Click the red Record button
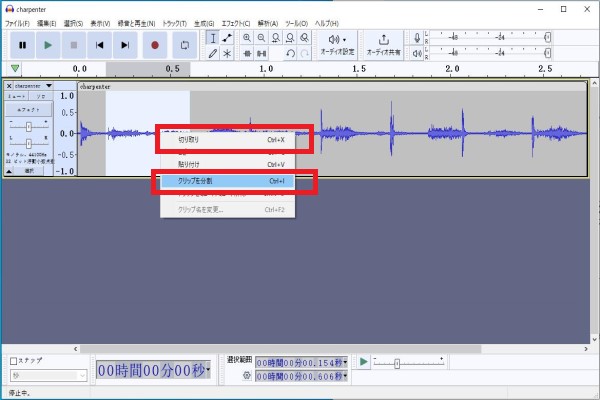 coord(154,45)
